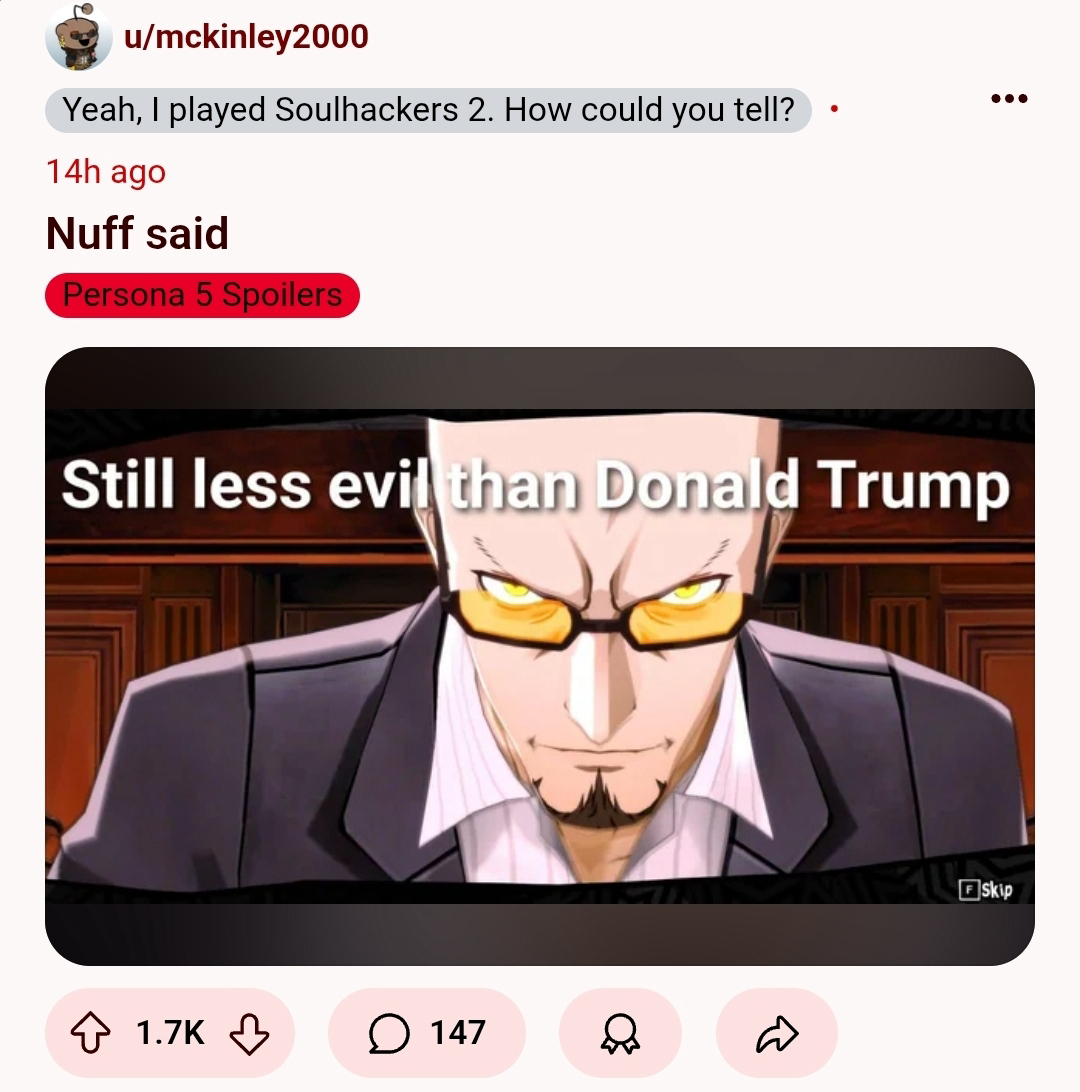The image size is (1080, 1092).
Task: Click the Still less evil caption text
Action: pos(535,485)
